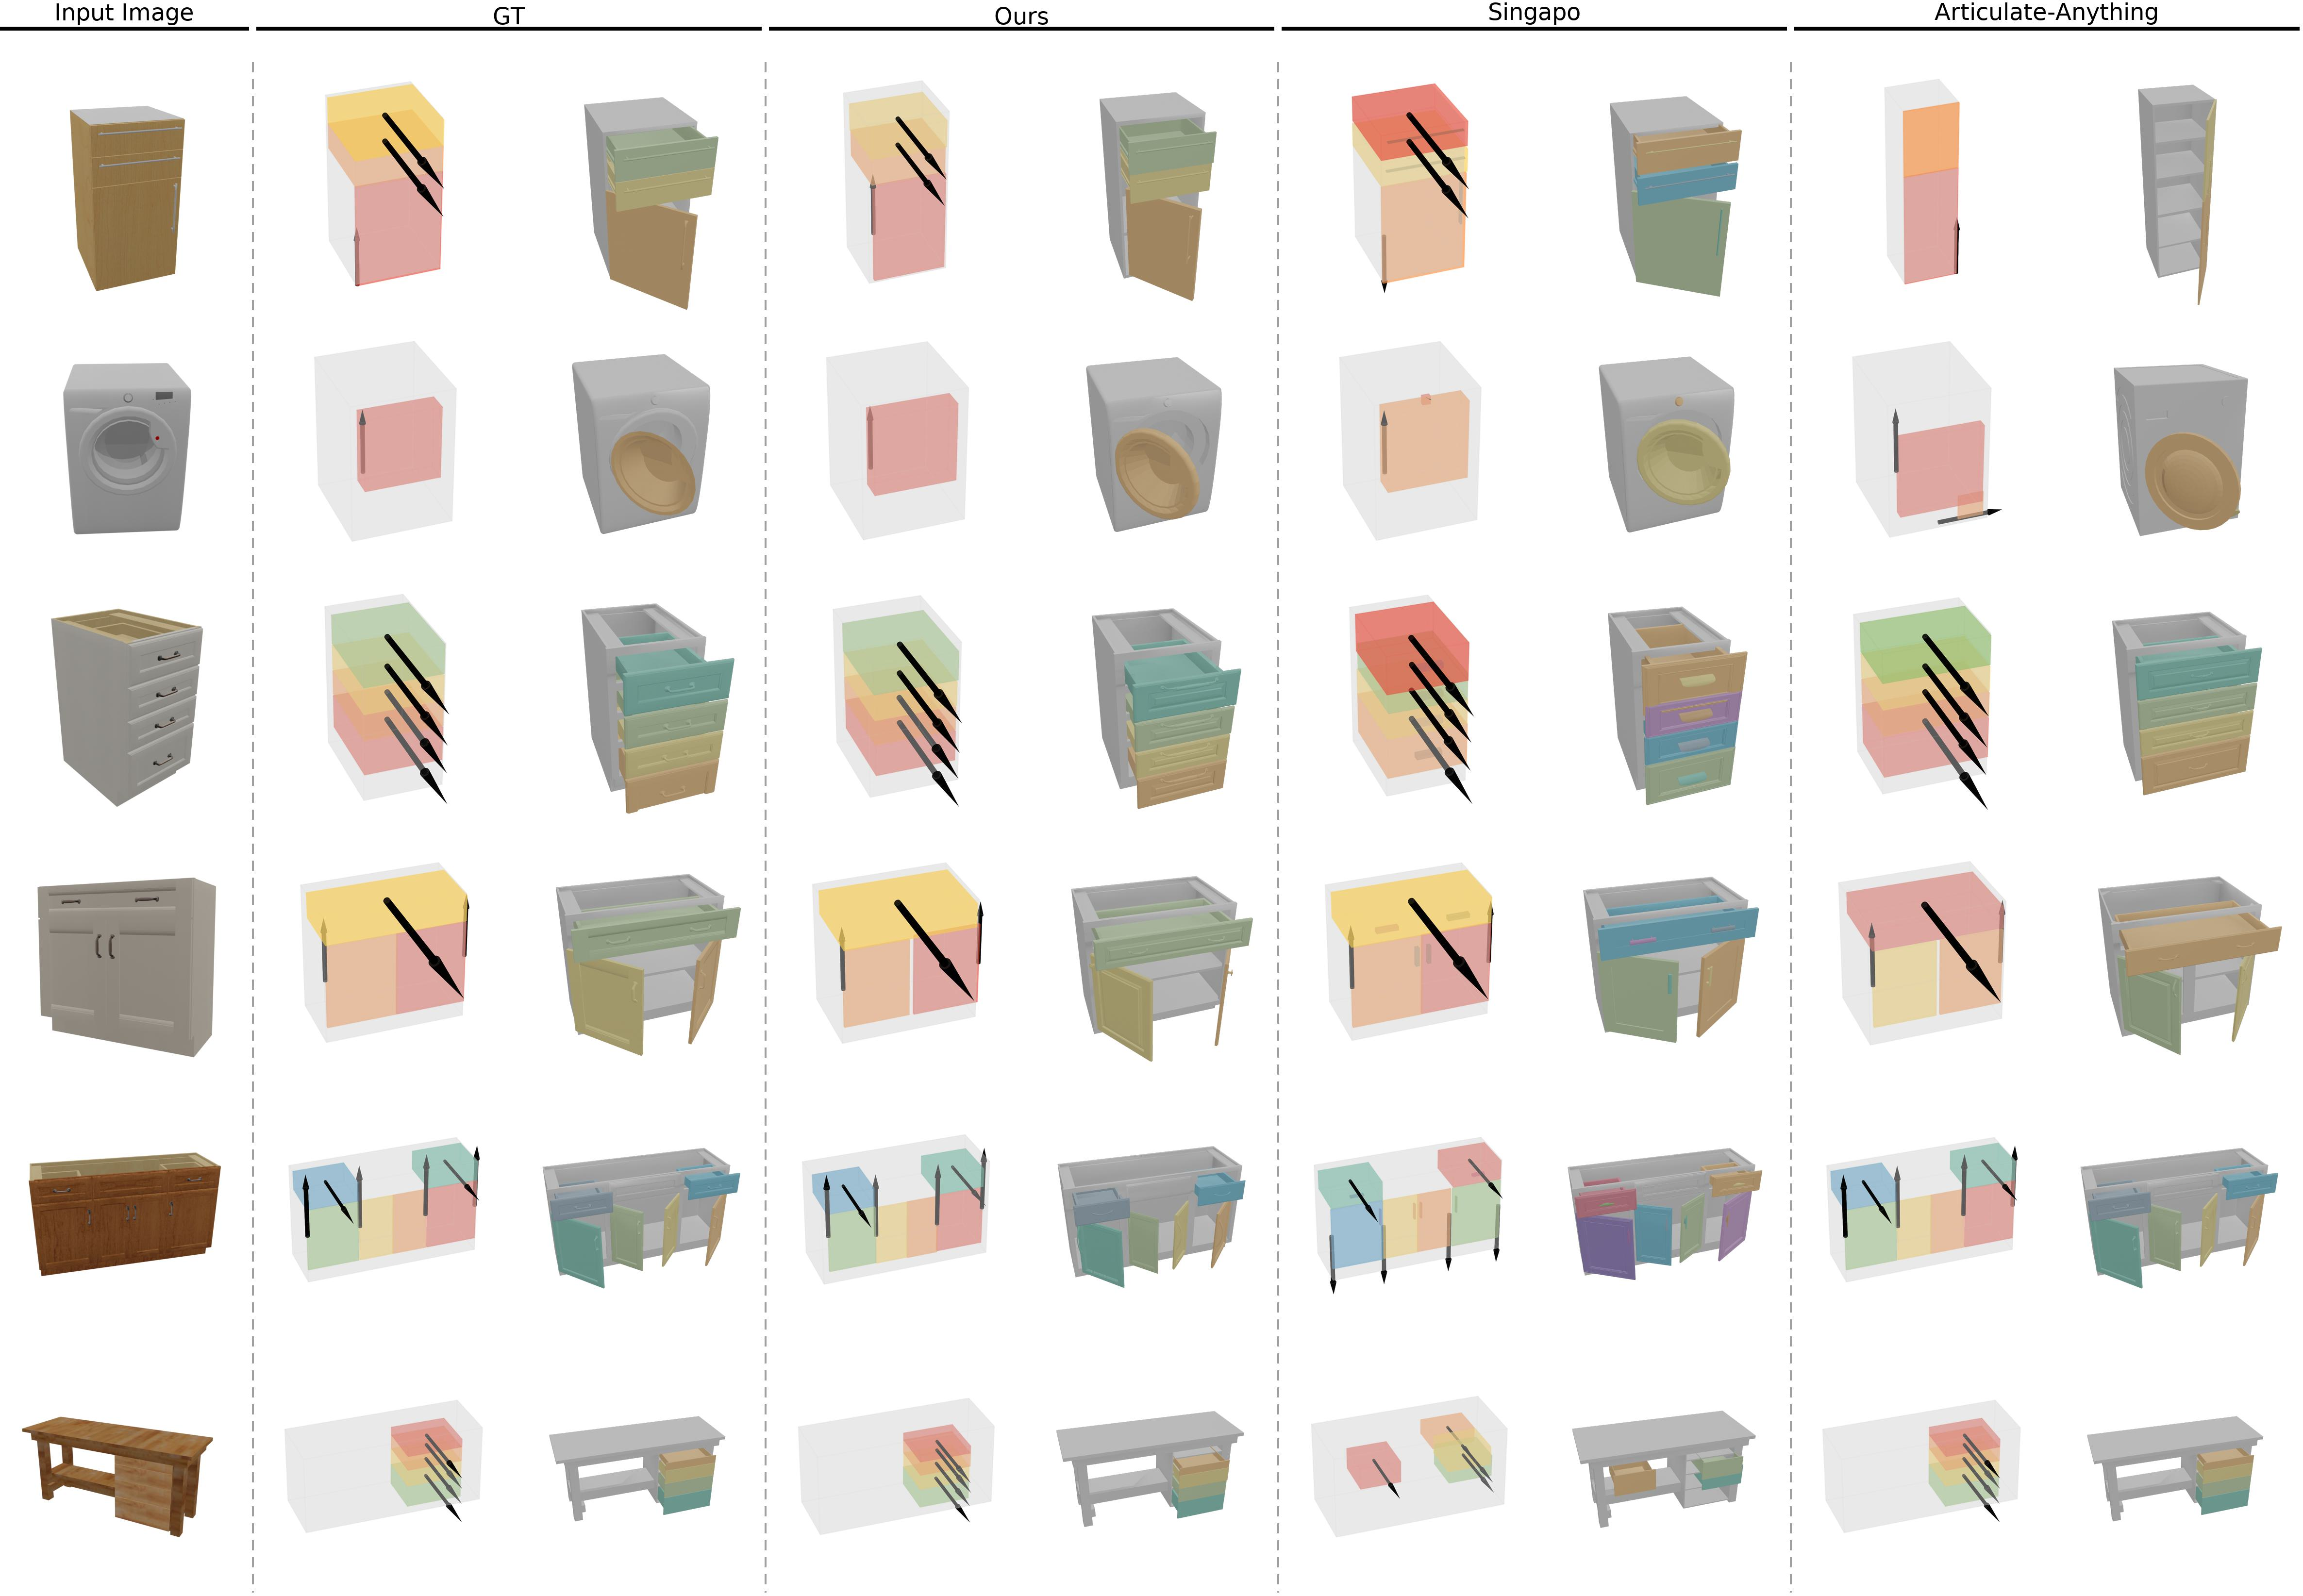Click the "Singapo" column header
The height and width of the screenshot is (1596, 2303).
click(x=1534, y=13)
